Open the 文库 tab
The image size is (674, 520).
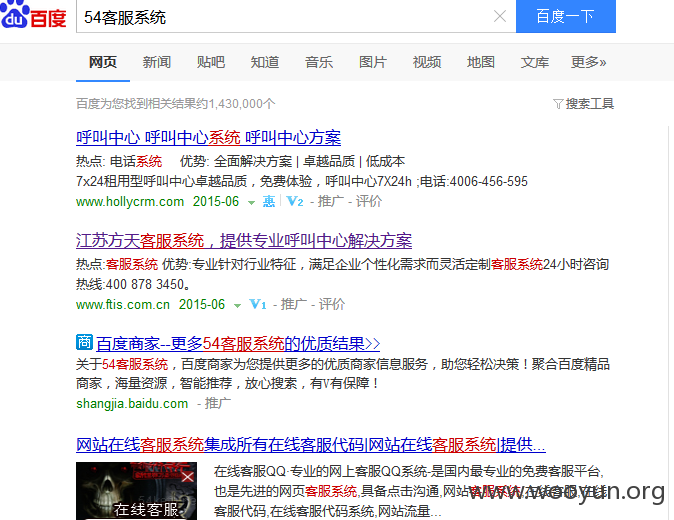(x=535, y=62)
